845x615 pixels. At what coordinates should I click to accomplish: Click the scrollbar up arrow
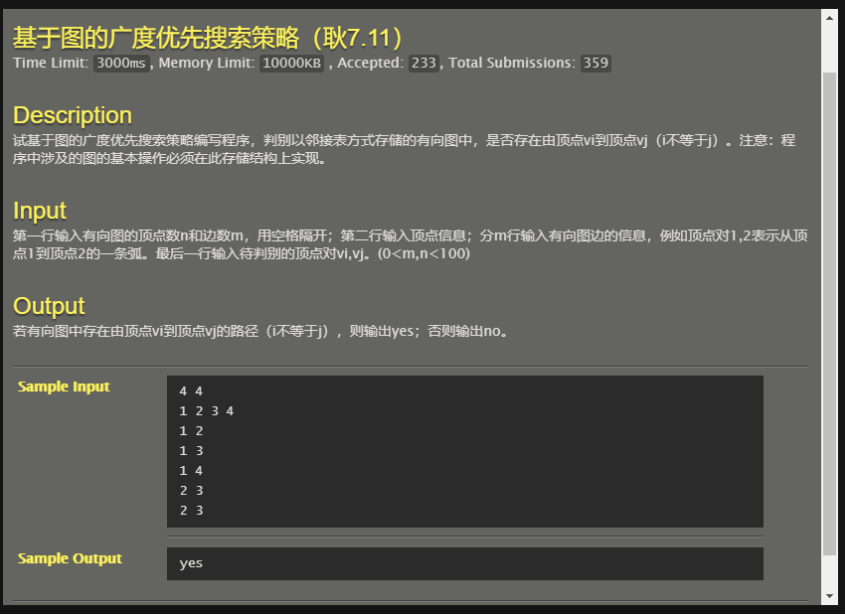pyautogui.click(x=829, y=18)
